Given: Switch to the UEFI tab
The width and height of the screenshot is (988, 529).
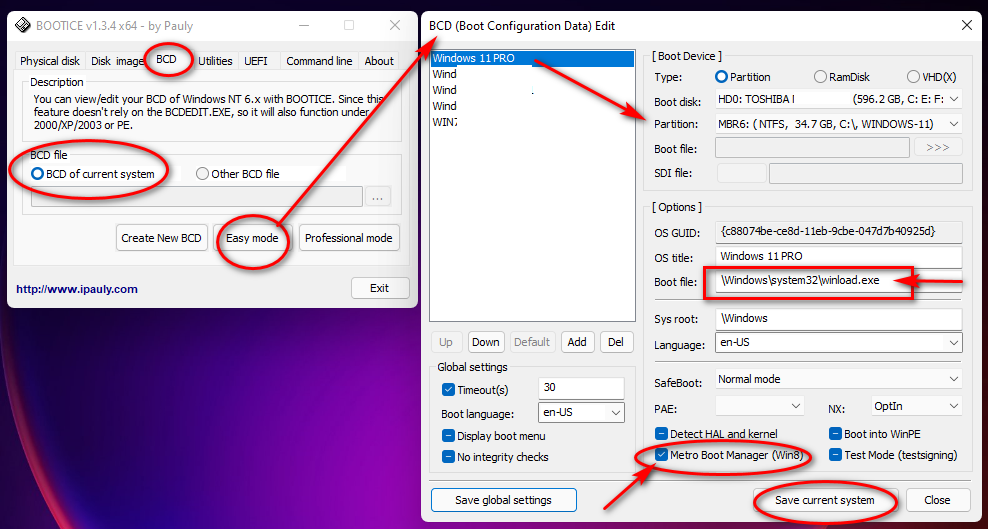Looking at the screenshot, I should click(256, 61).
